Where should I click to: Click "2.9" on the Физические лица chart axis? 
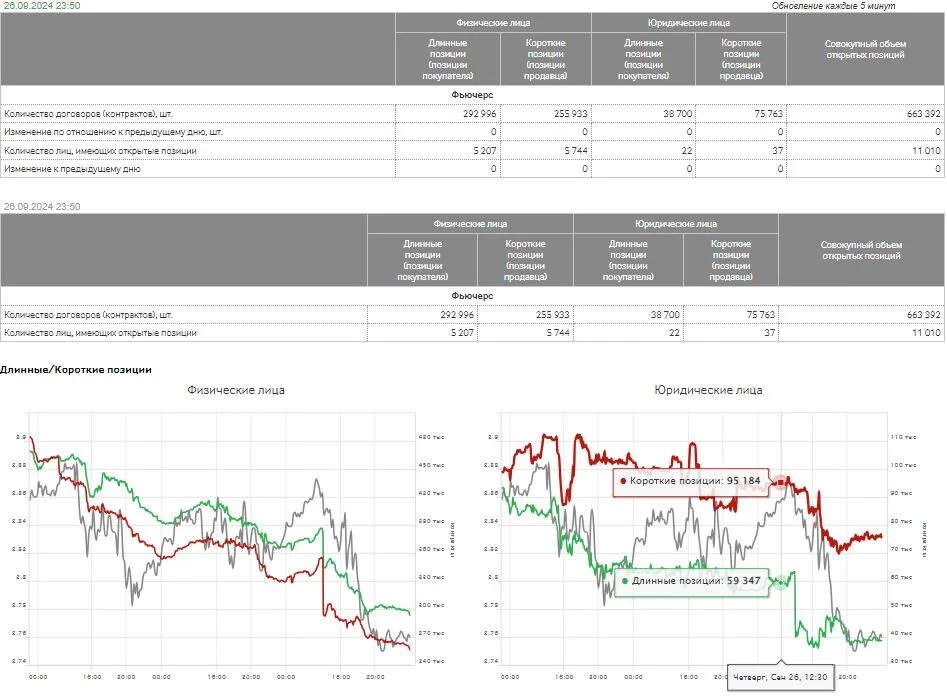tap(21, 437)
